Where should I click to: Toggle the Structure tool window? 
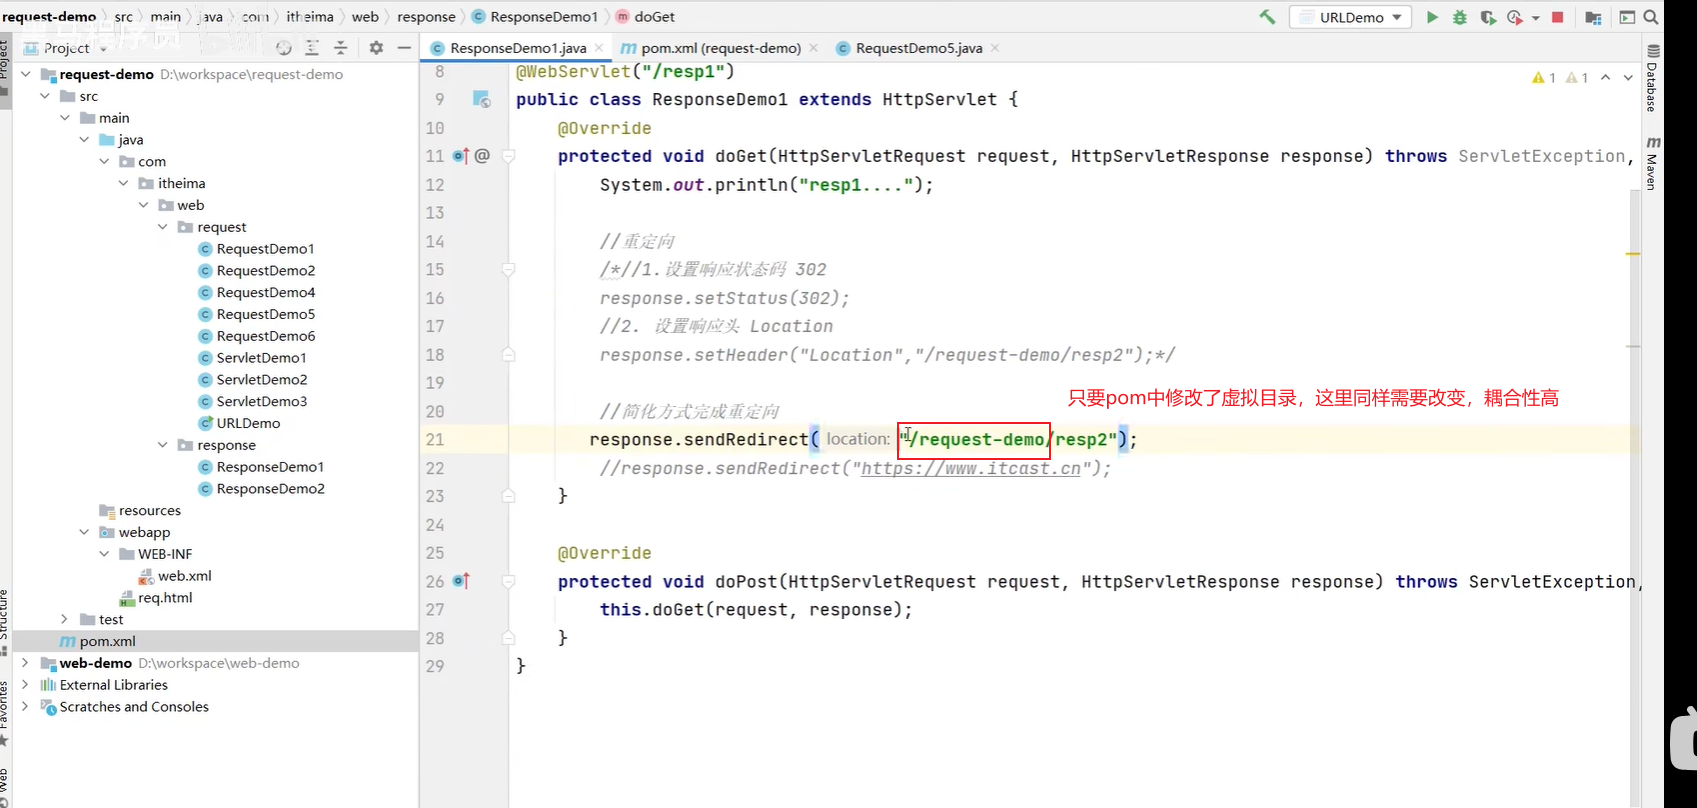click(x=5, y=622)
